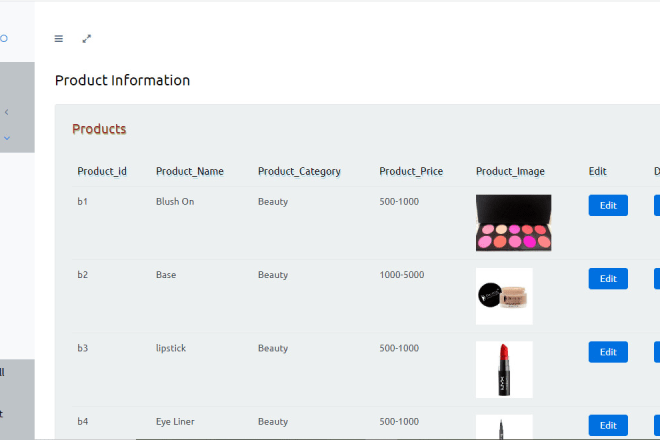
Task: Click the Delete button in b3 row
Action: click(x=656, y=352)
